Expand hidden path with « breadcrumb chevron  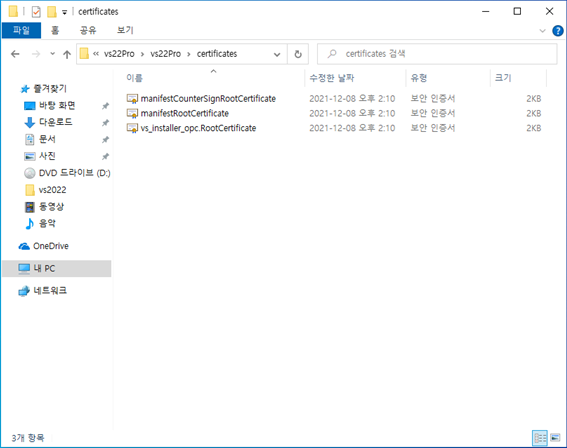pos(96,54)
